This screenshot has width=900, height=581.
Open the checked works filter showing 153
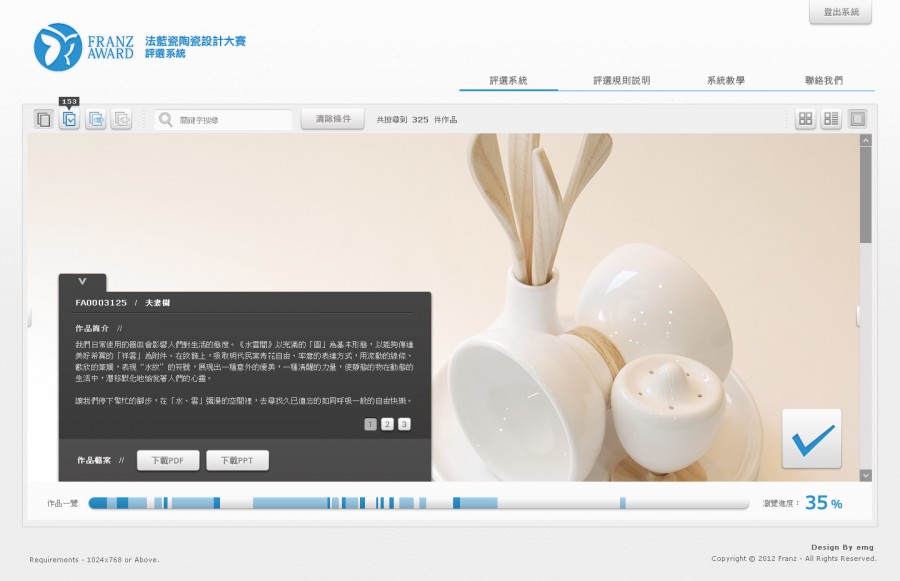pyautogui.click(x=69, y=121)
